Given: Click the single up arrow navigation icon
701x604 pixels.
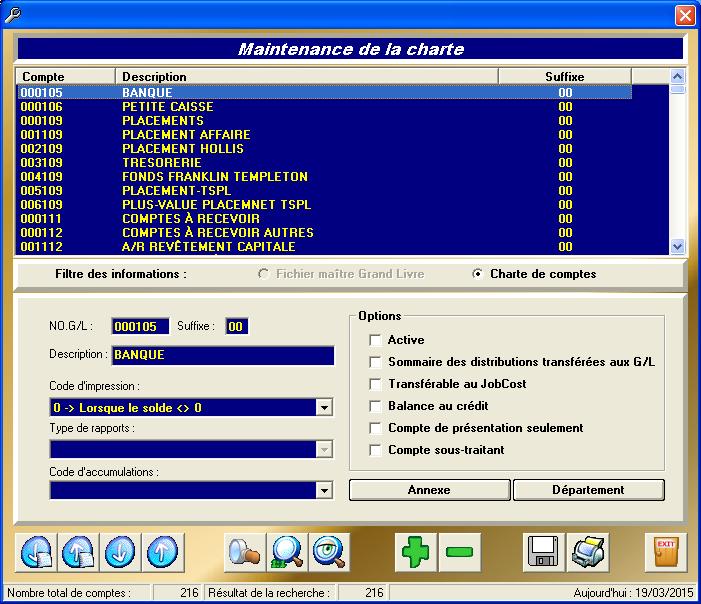Looking at the screenshot, I should 161,551.
